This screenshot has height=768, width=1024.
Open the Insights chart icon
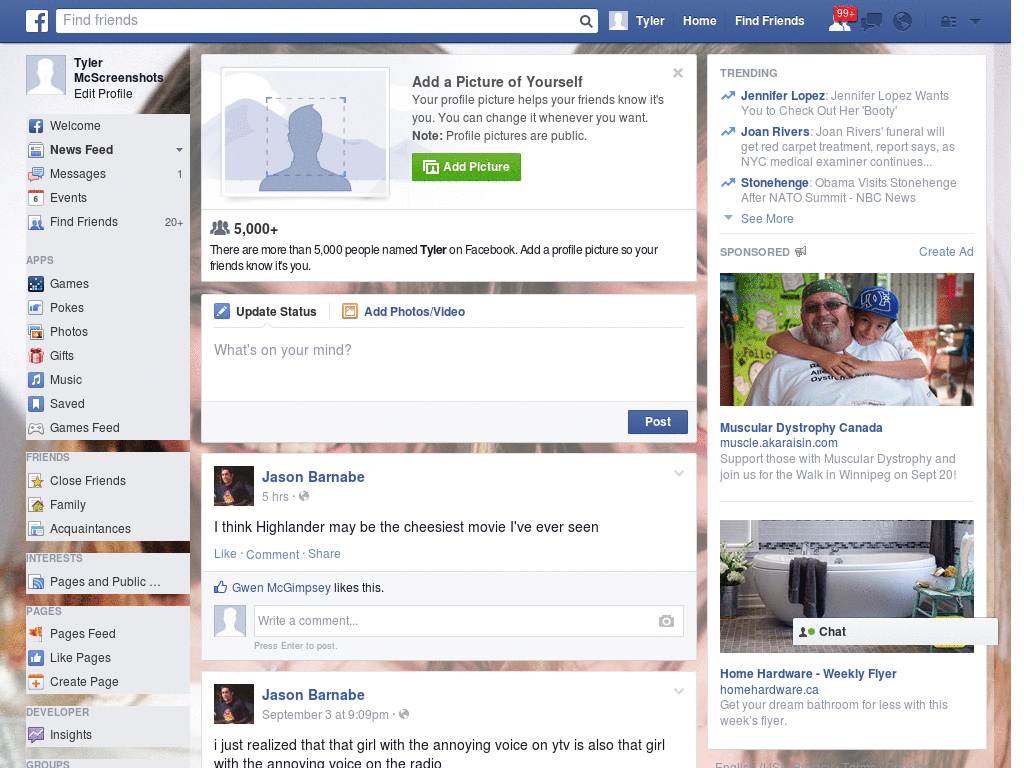36,735
